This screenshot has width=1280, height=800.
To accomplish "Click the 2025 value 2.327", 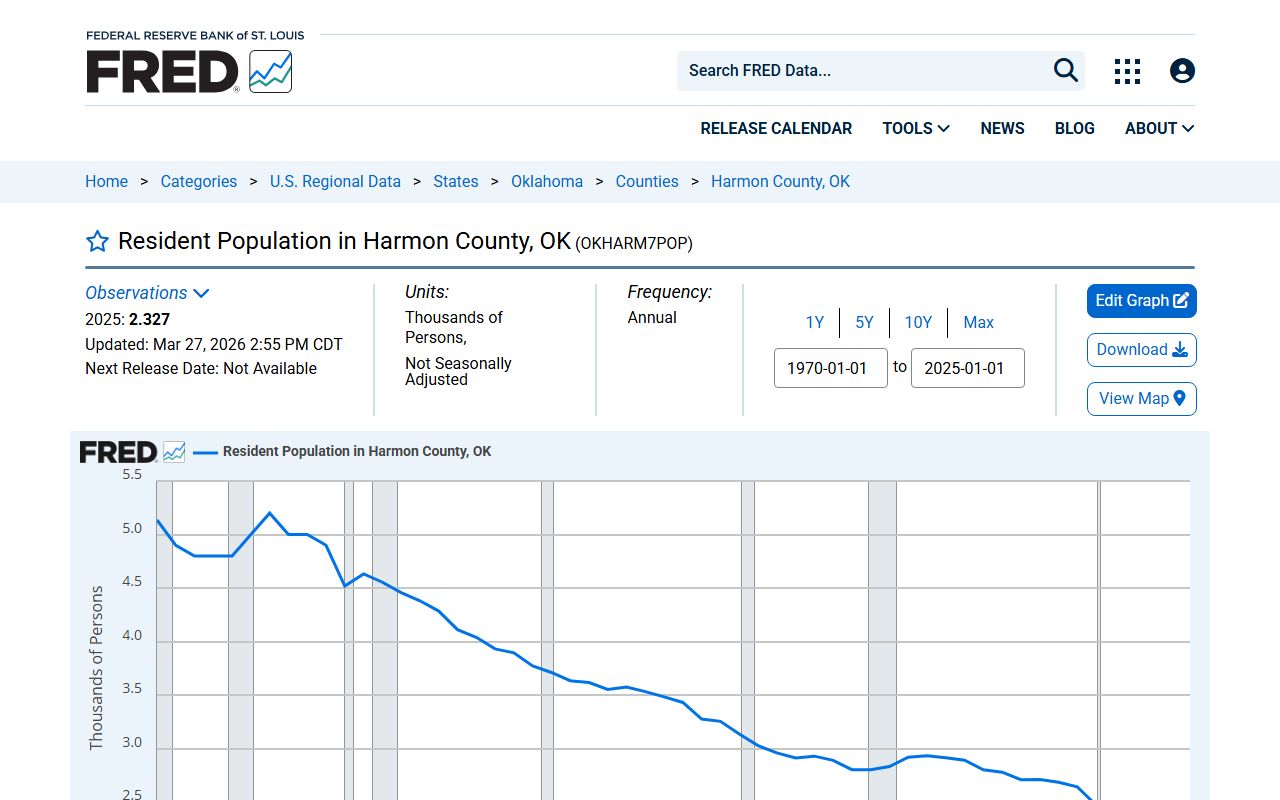I will [x=149, y=319].
